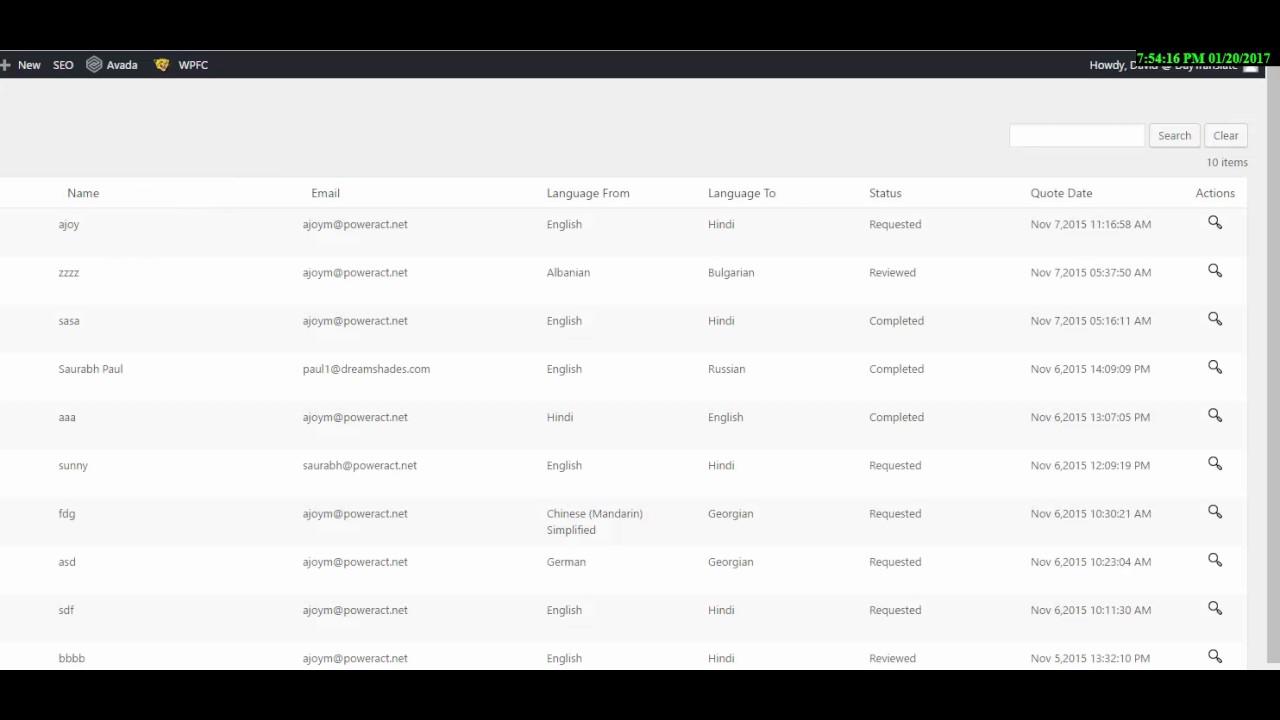Click 'Chinese (Mandarin) Simplified' cell
This screenshot has width=1280, height=720.
pos(595,522)
